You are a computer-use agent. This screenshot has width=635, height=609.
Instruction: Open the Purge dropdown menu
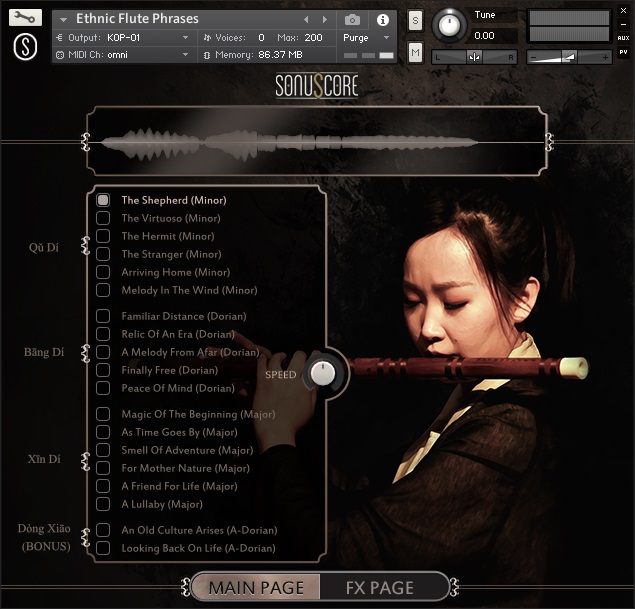[x=366, y=38]
